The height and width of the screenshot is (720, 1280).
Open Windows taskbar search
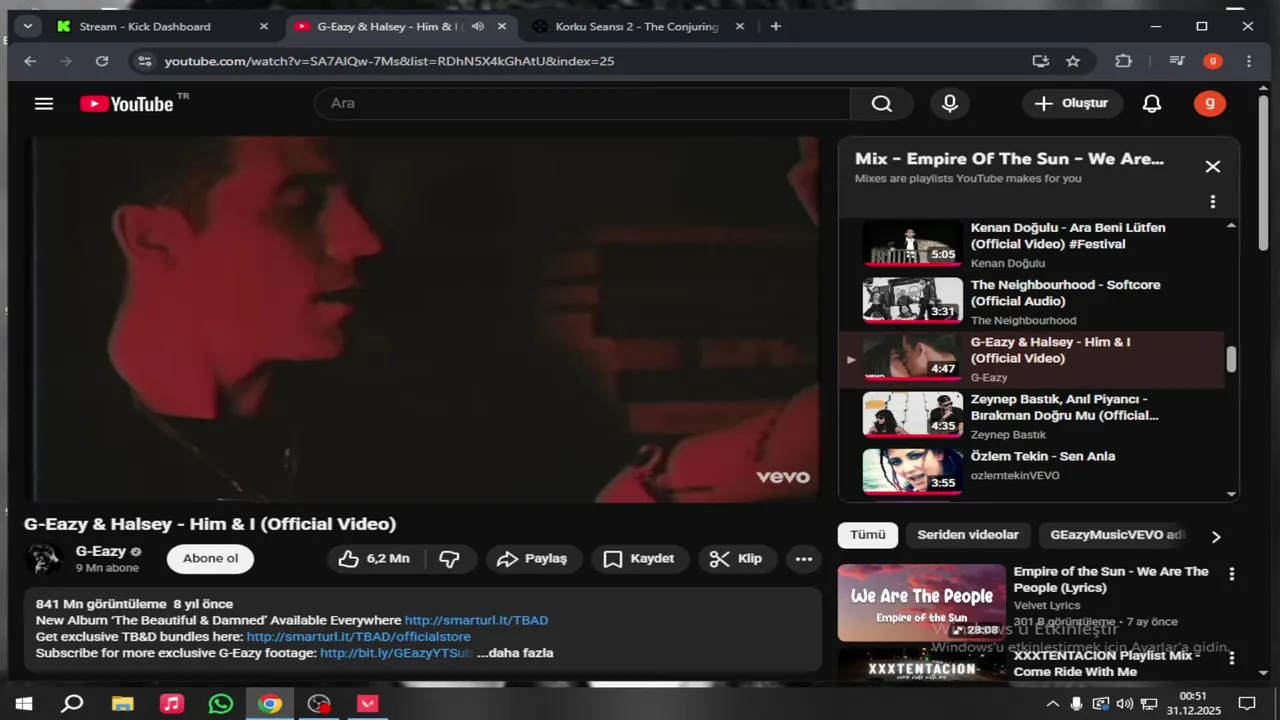coord(72,704)
